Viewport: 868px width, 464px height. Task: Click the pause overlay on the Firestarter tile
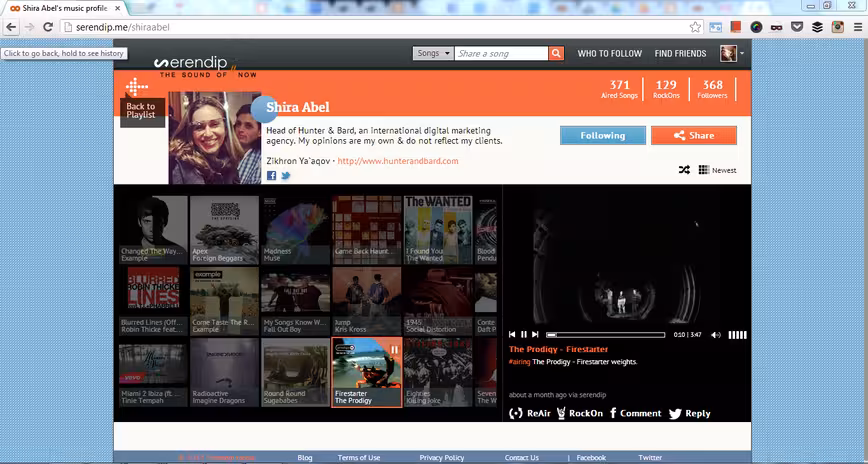[394, 350]
